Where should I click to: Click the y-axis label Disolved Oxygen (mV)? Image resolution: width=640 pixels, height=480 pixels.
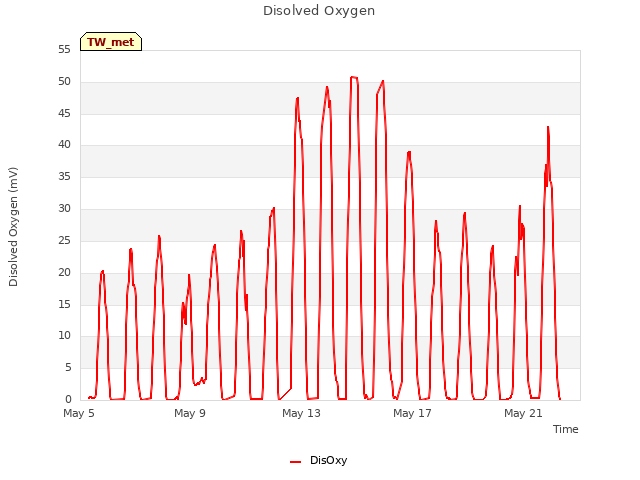[x=13, y=227]
